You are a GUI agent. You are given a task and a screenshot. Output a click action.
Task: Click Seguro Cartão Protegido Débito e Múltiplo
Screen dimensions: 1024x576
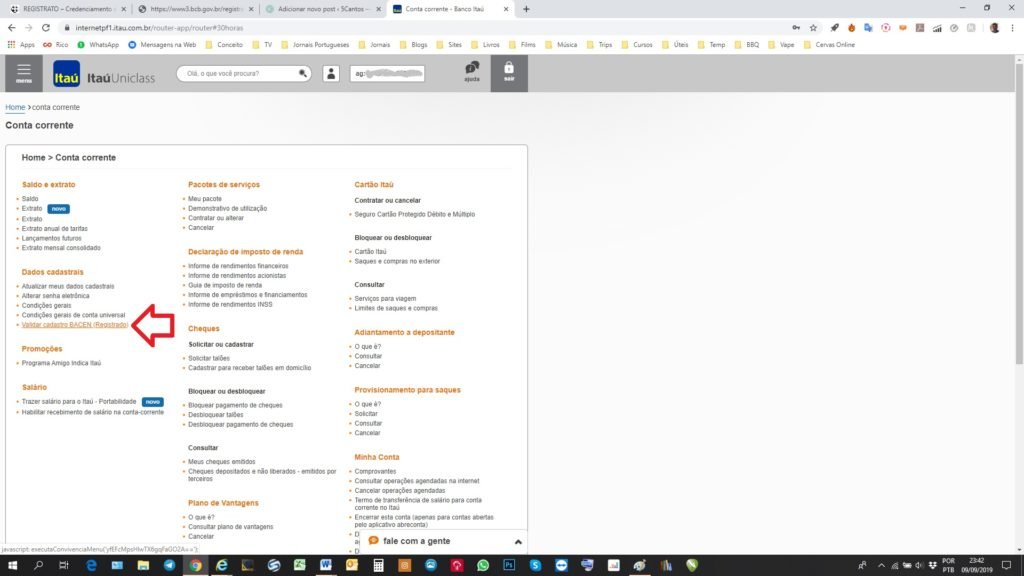[415, 214]
